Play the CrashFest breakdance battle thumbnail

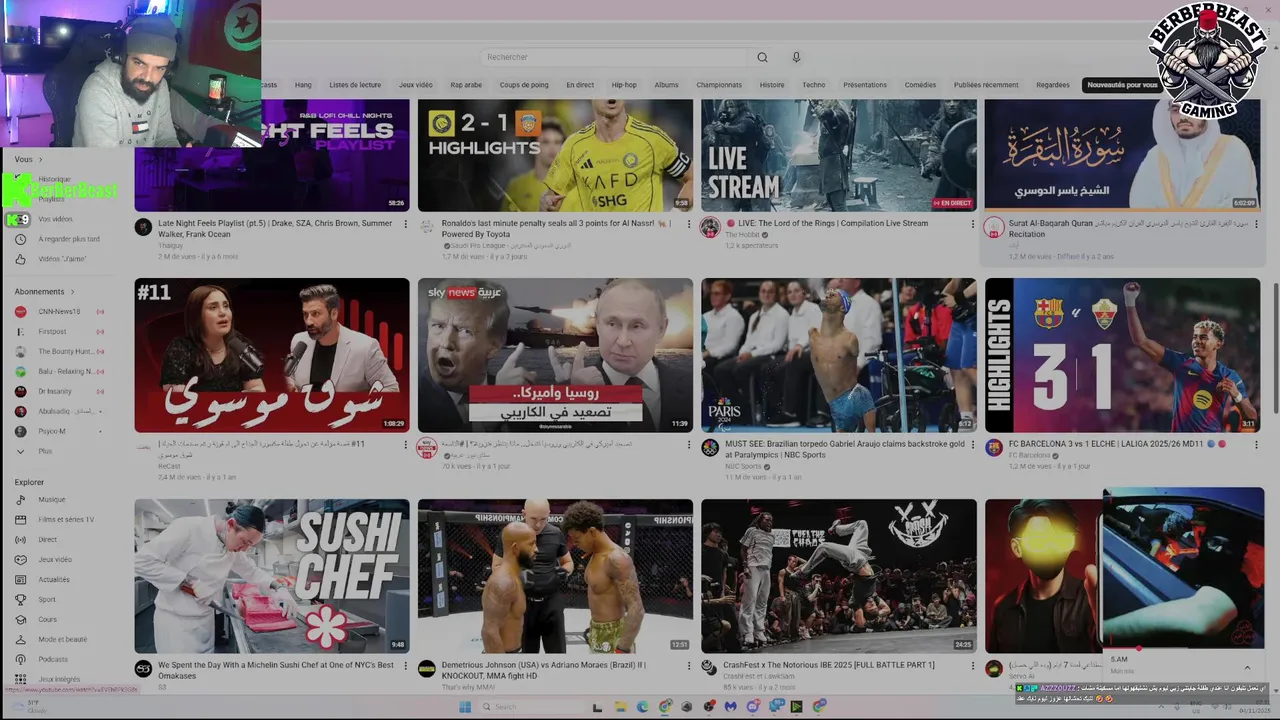839,576
